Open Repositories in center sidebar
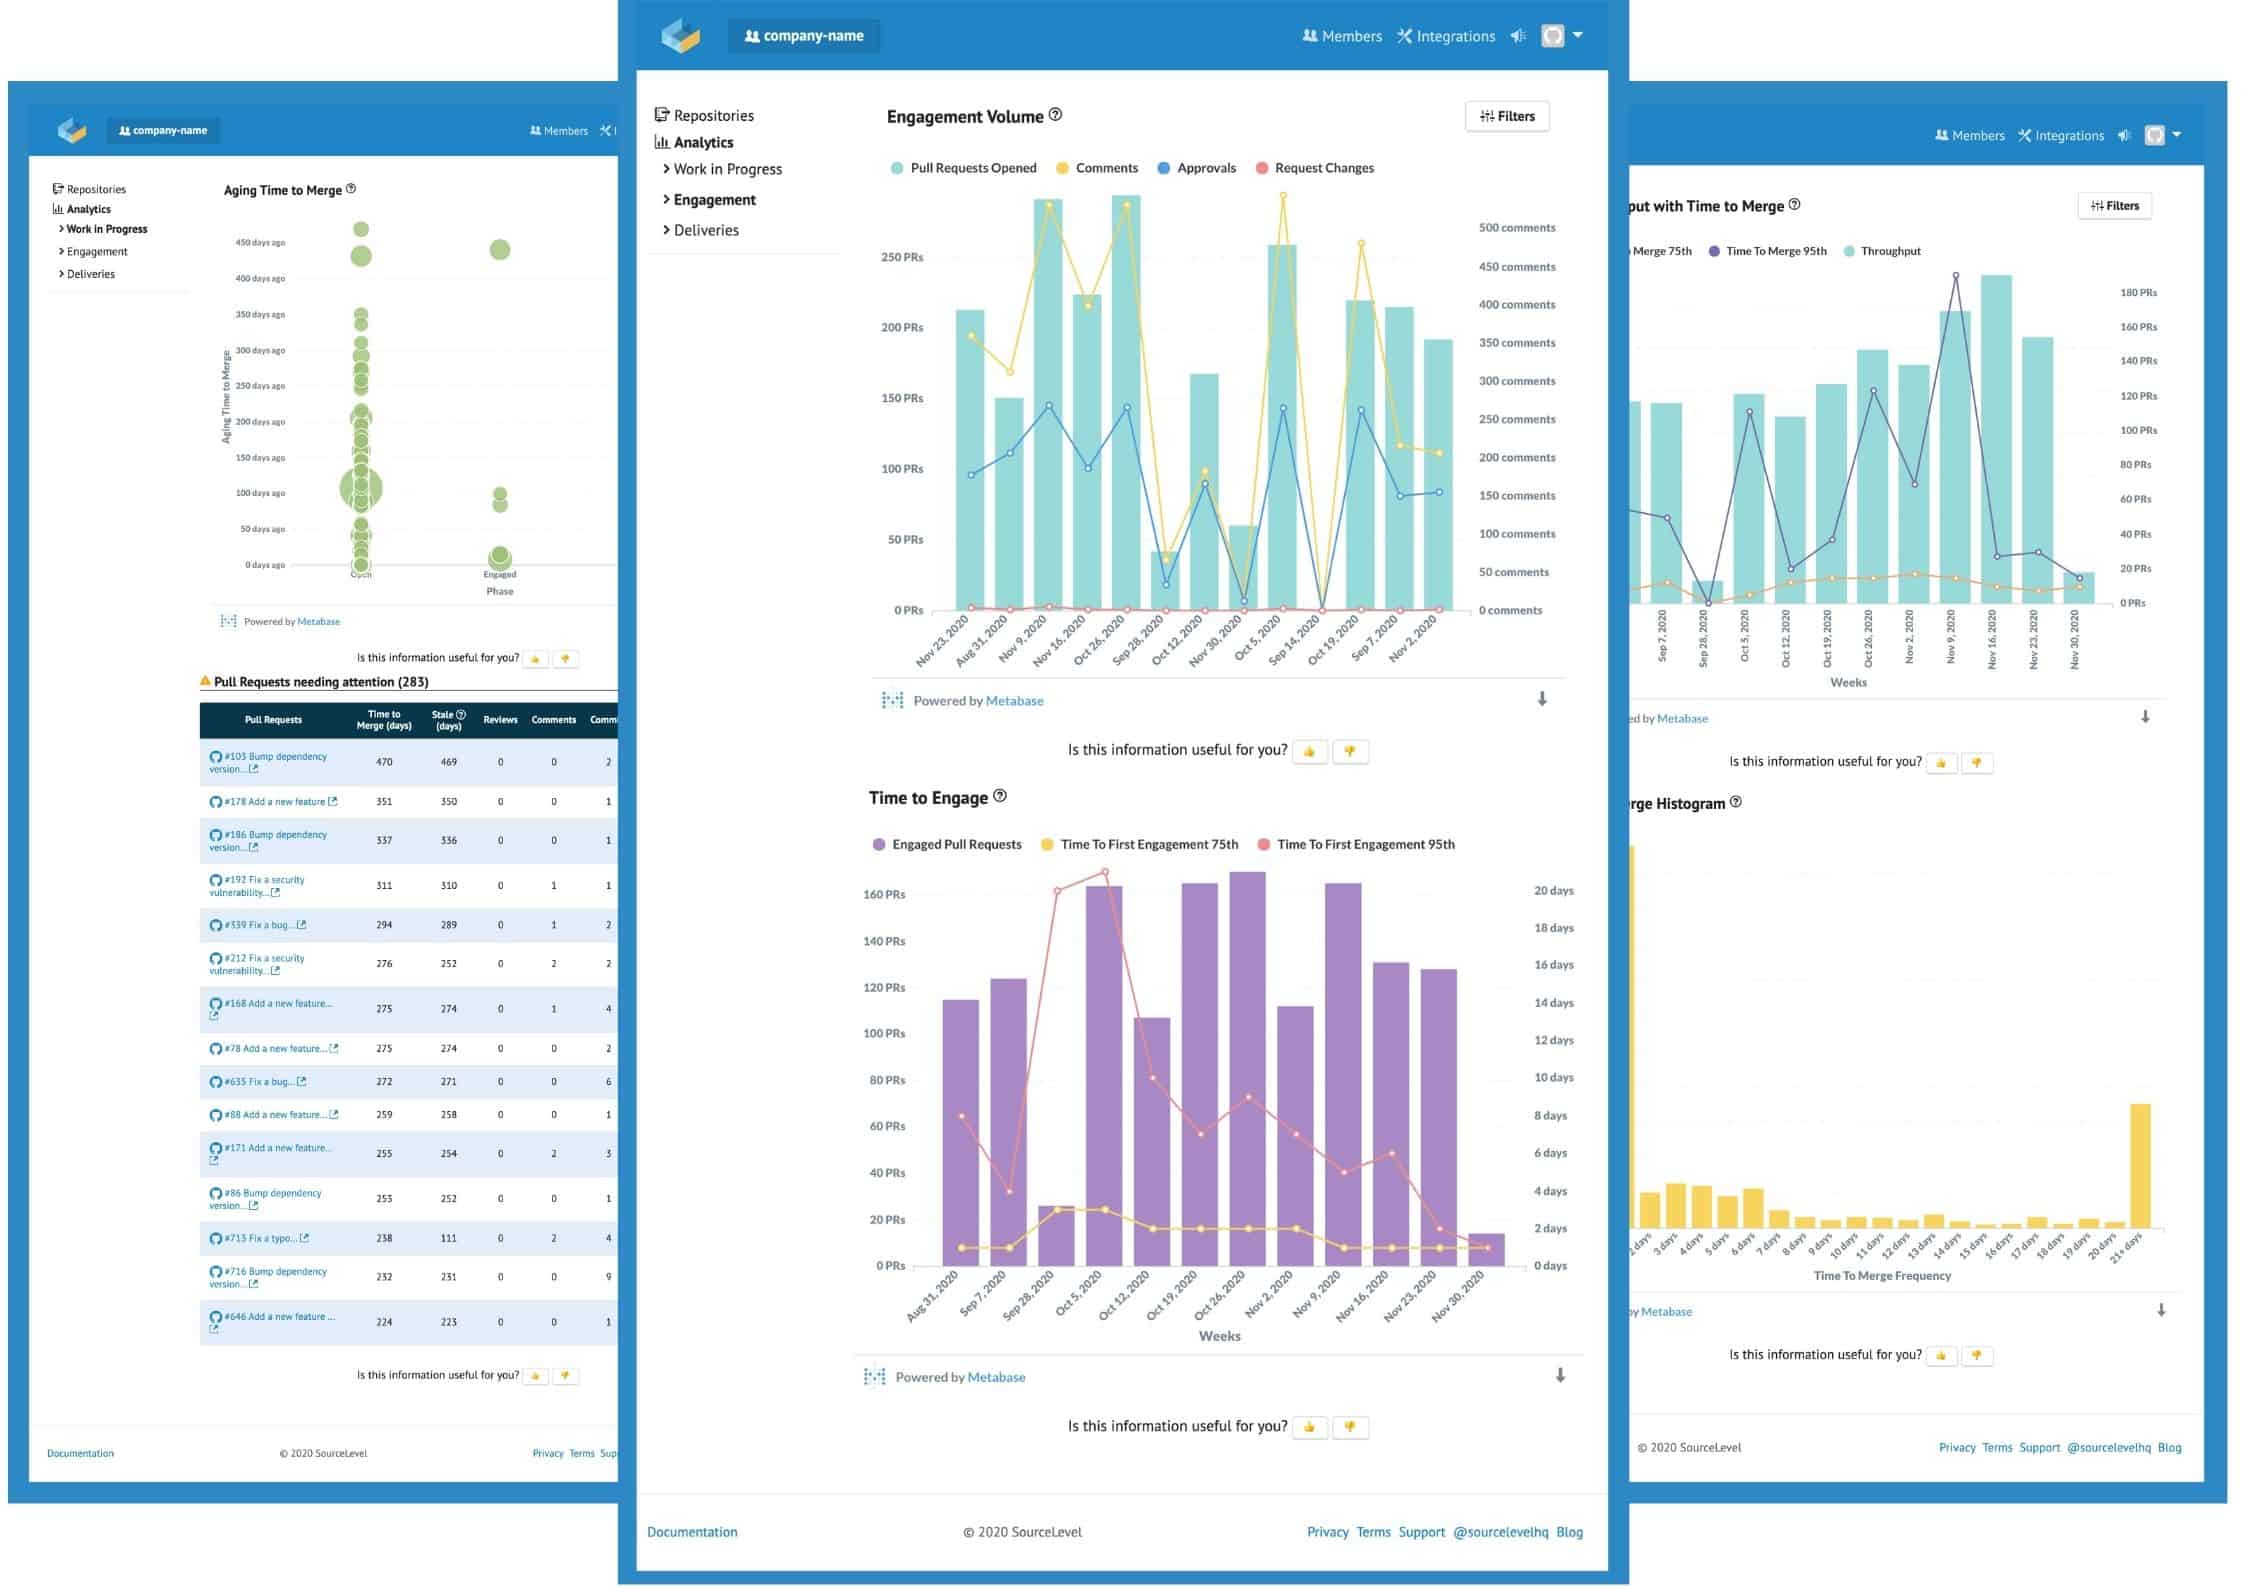 pos(704,115)
